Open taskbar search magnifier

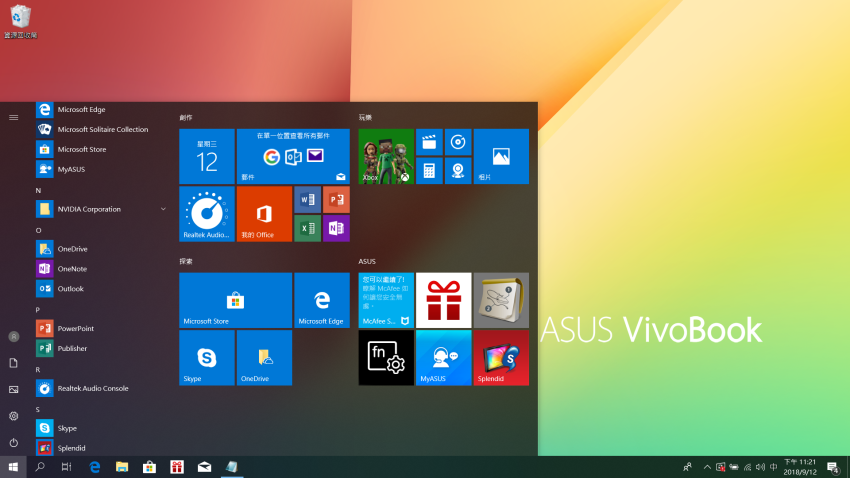tap(40, 467)
